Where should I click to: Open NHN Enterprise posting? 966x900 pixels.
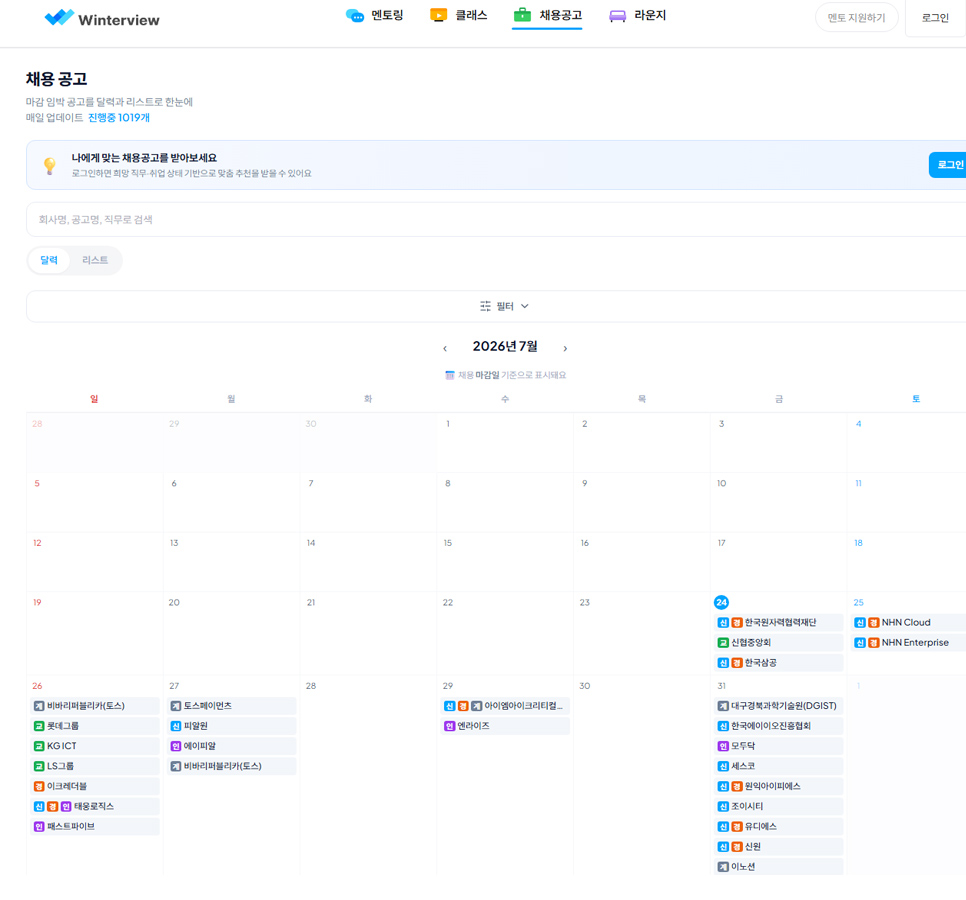pos(909,643)
